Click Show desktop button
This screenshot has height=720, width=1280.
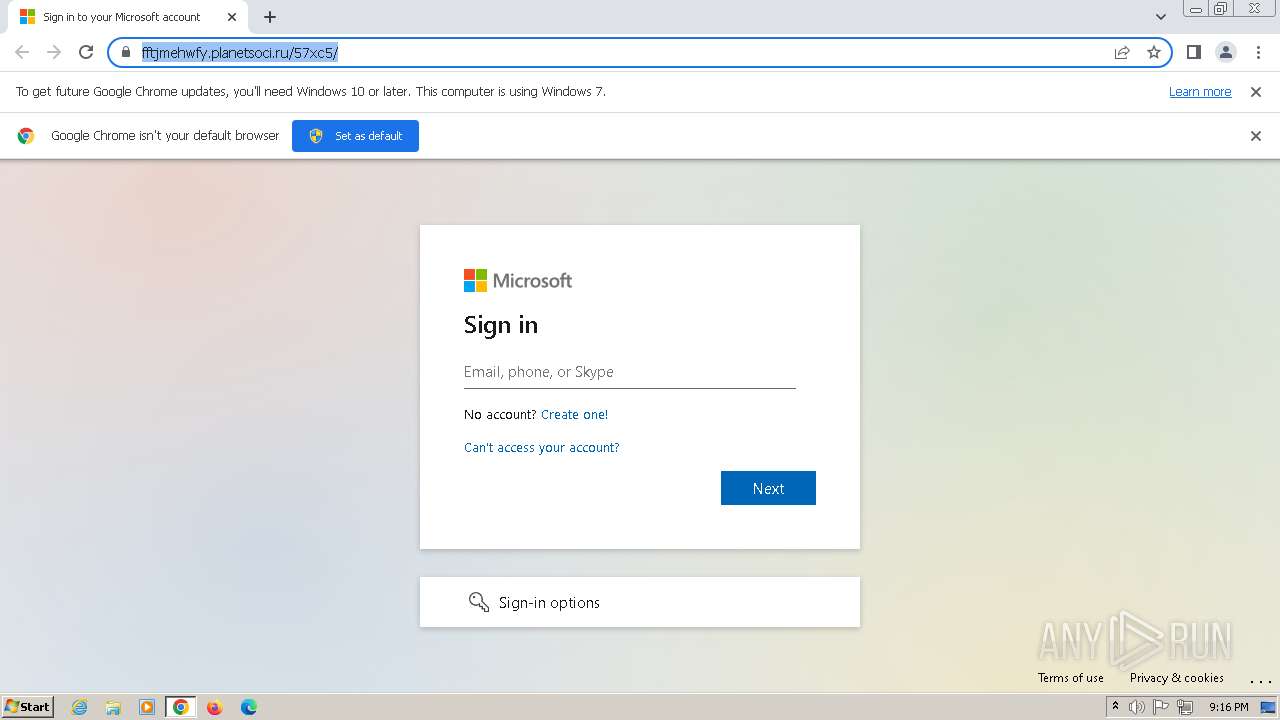point(1269,707)
